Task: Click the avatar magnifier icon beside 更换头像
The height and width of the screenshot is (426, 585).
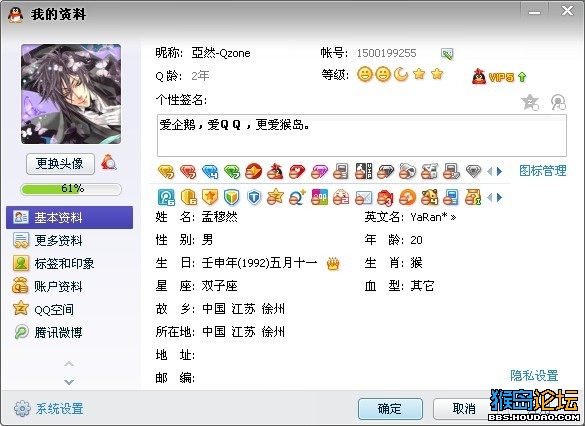Action: 109,163
